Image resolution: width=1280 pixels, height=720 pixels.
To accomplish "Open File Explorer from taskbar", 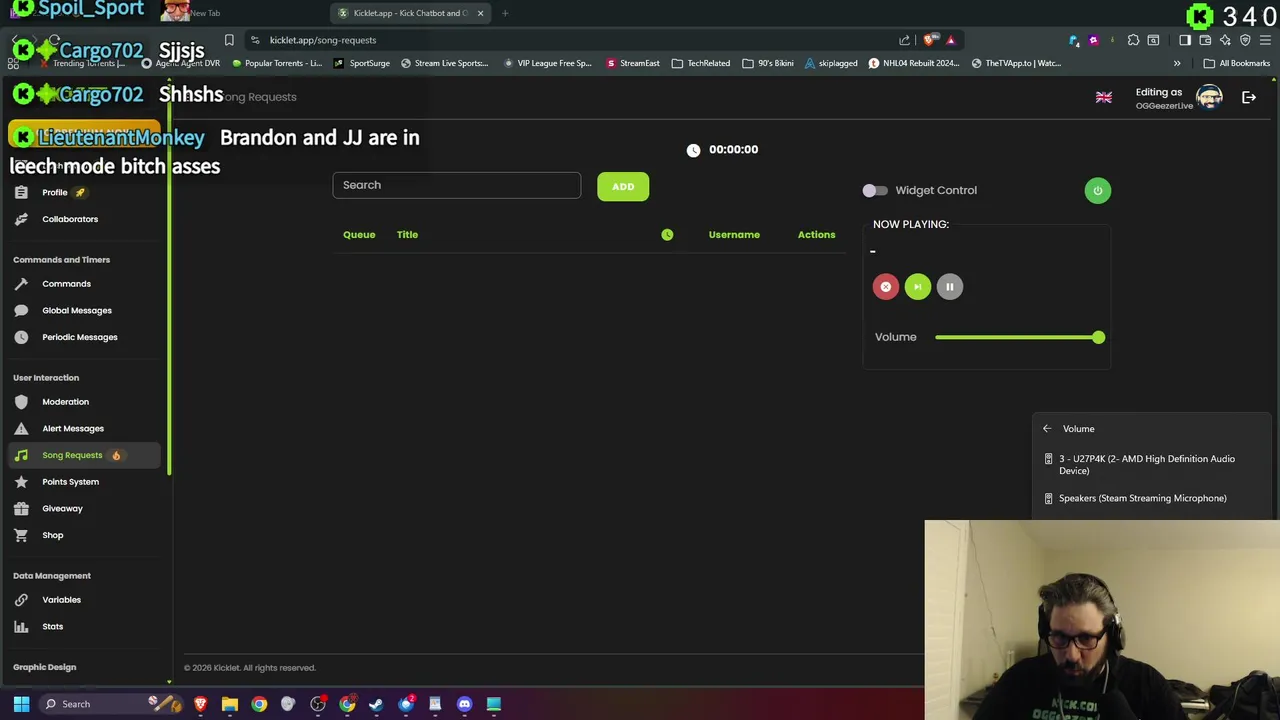I will [x=229, y=704].
